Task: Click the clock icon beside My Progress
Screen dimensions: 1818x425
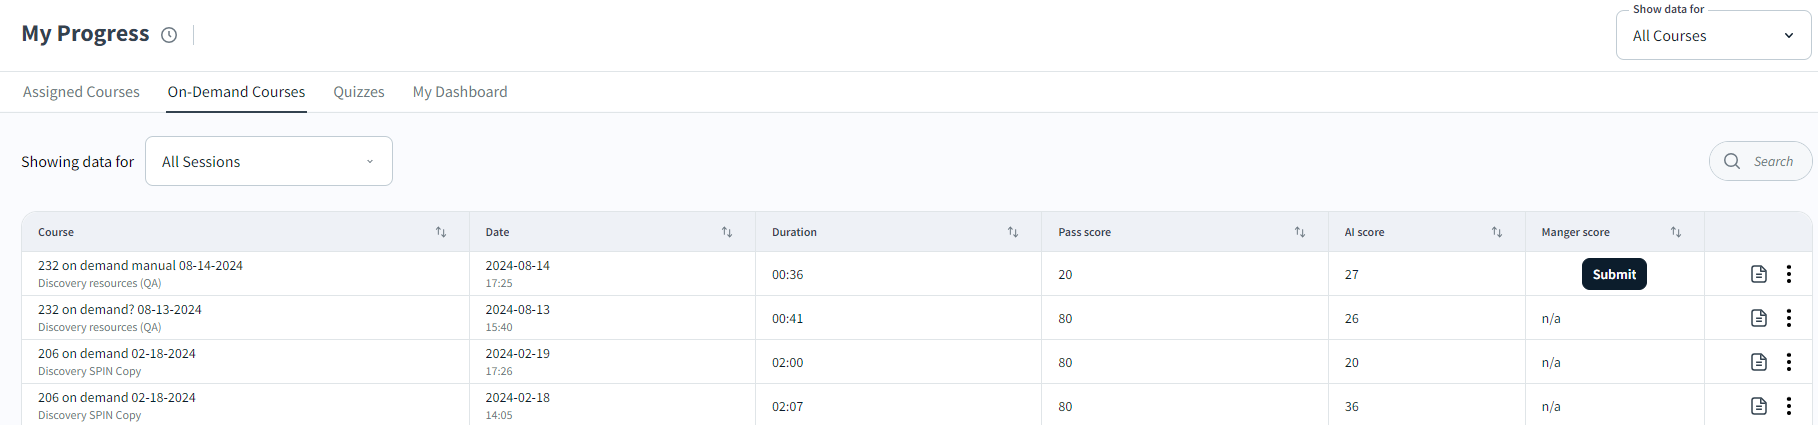Action: [169, 35]
